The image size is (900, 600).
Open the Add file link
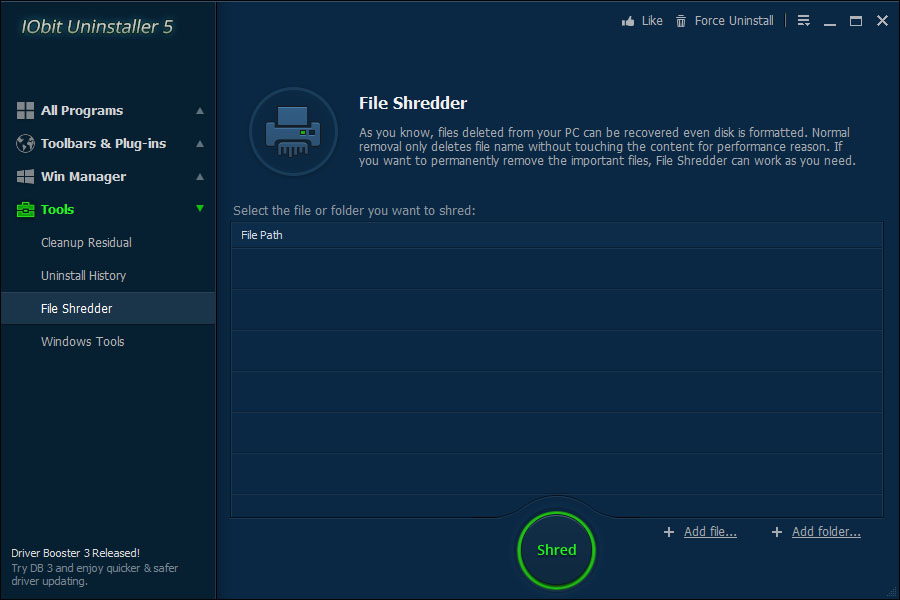pyautogui.click(x=710, y=531)
